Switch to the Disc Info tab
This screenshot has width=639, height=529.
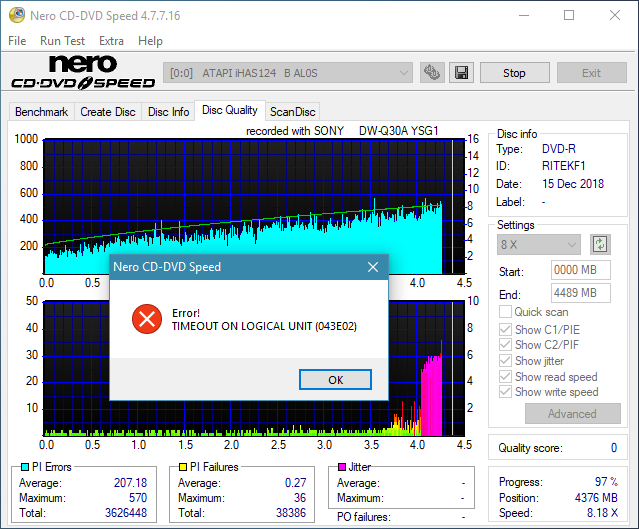click(169, 112)
